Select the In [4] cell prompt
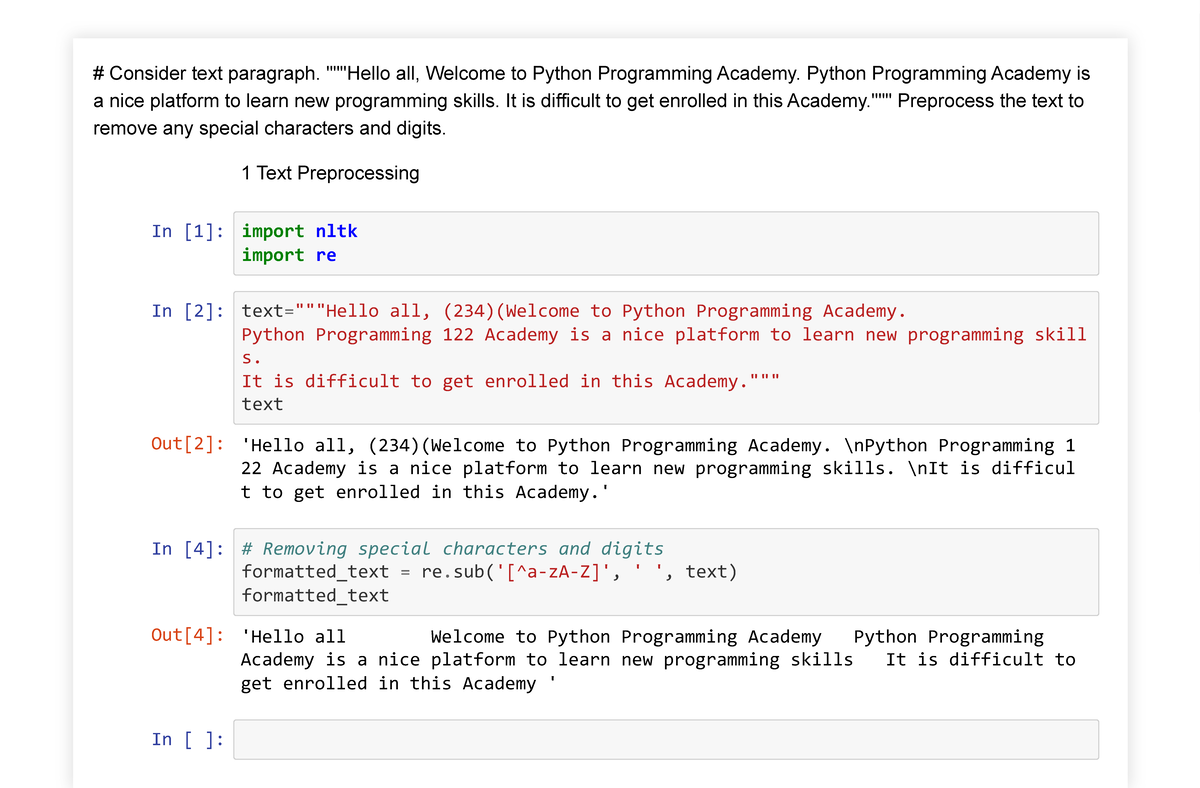 click(188, 548)
